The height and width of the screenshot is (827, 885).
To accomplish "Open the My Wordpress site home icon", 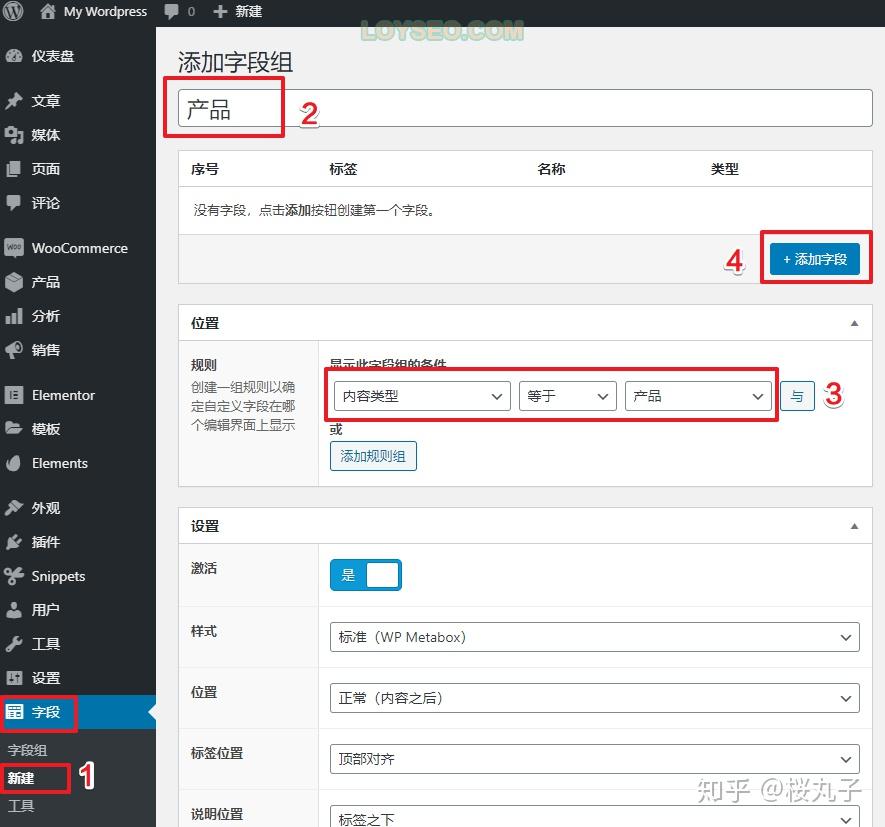I will point(48,11).
